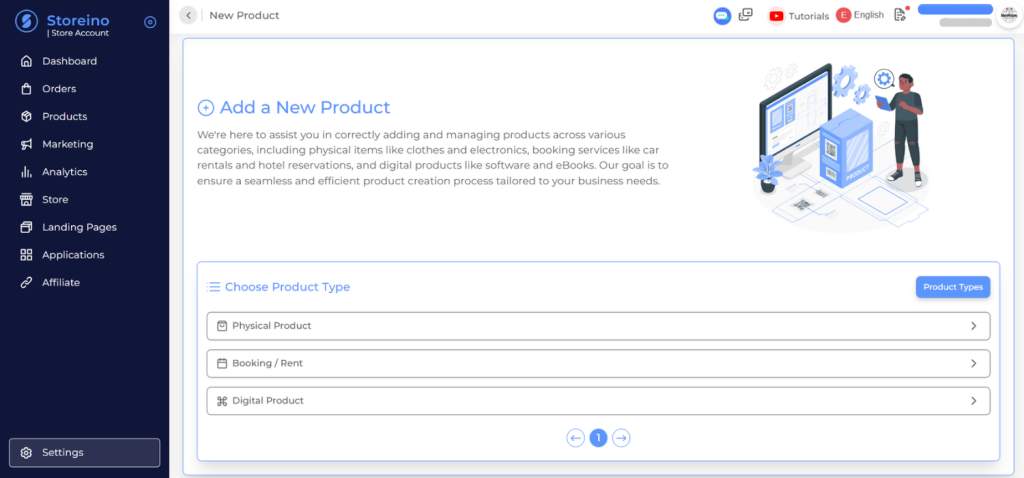Click the Products box icon
The width and height of the screenshot is (1024, 478).
[26, 116]
